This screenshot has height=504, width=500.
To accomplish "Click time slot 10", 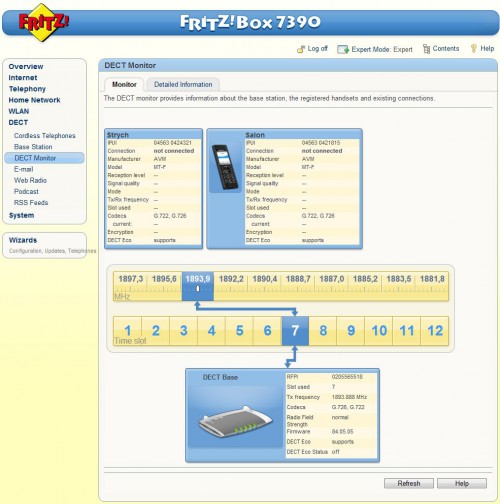I will (x=379, y=331).
